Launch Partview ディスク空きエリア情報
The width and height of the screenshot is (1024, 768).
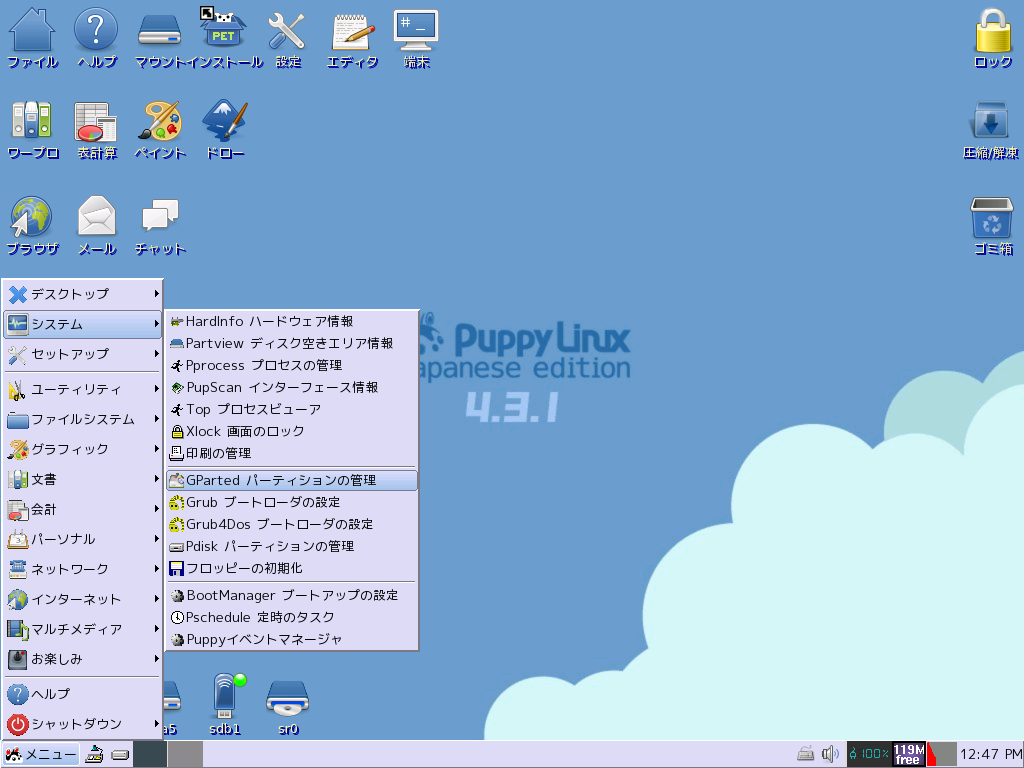pyautogui.click(x=291, y=344)
